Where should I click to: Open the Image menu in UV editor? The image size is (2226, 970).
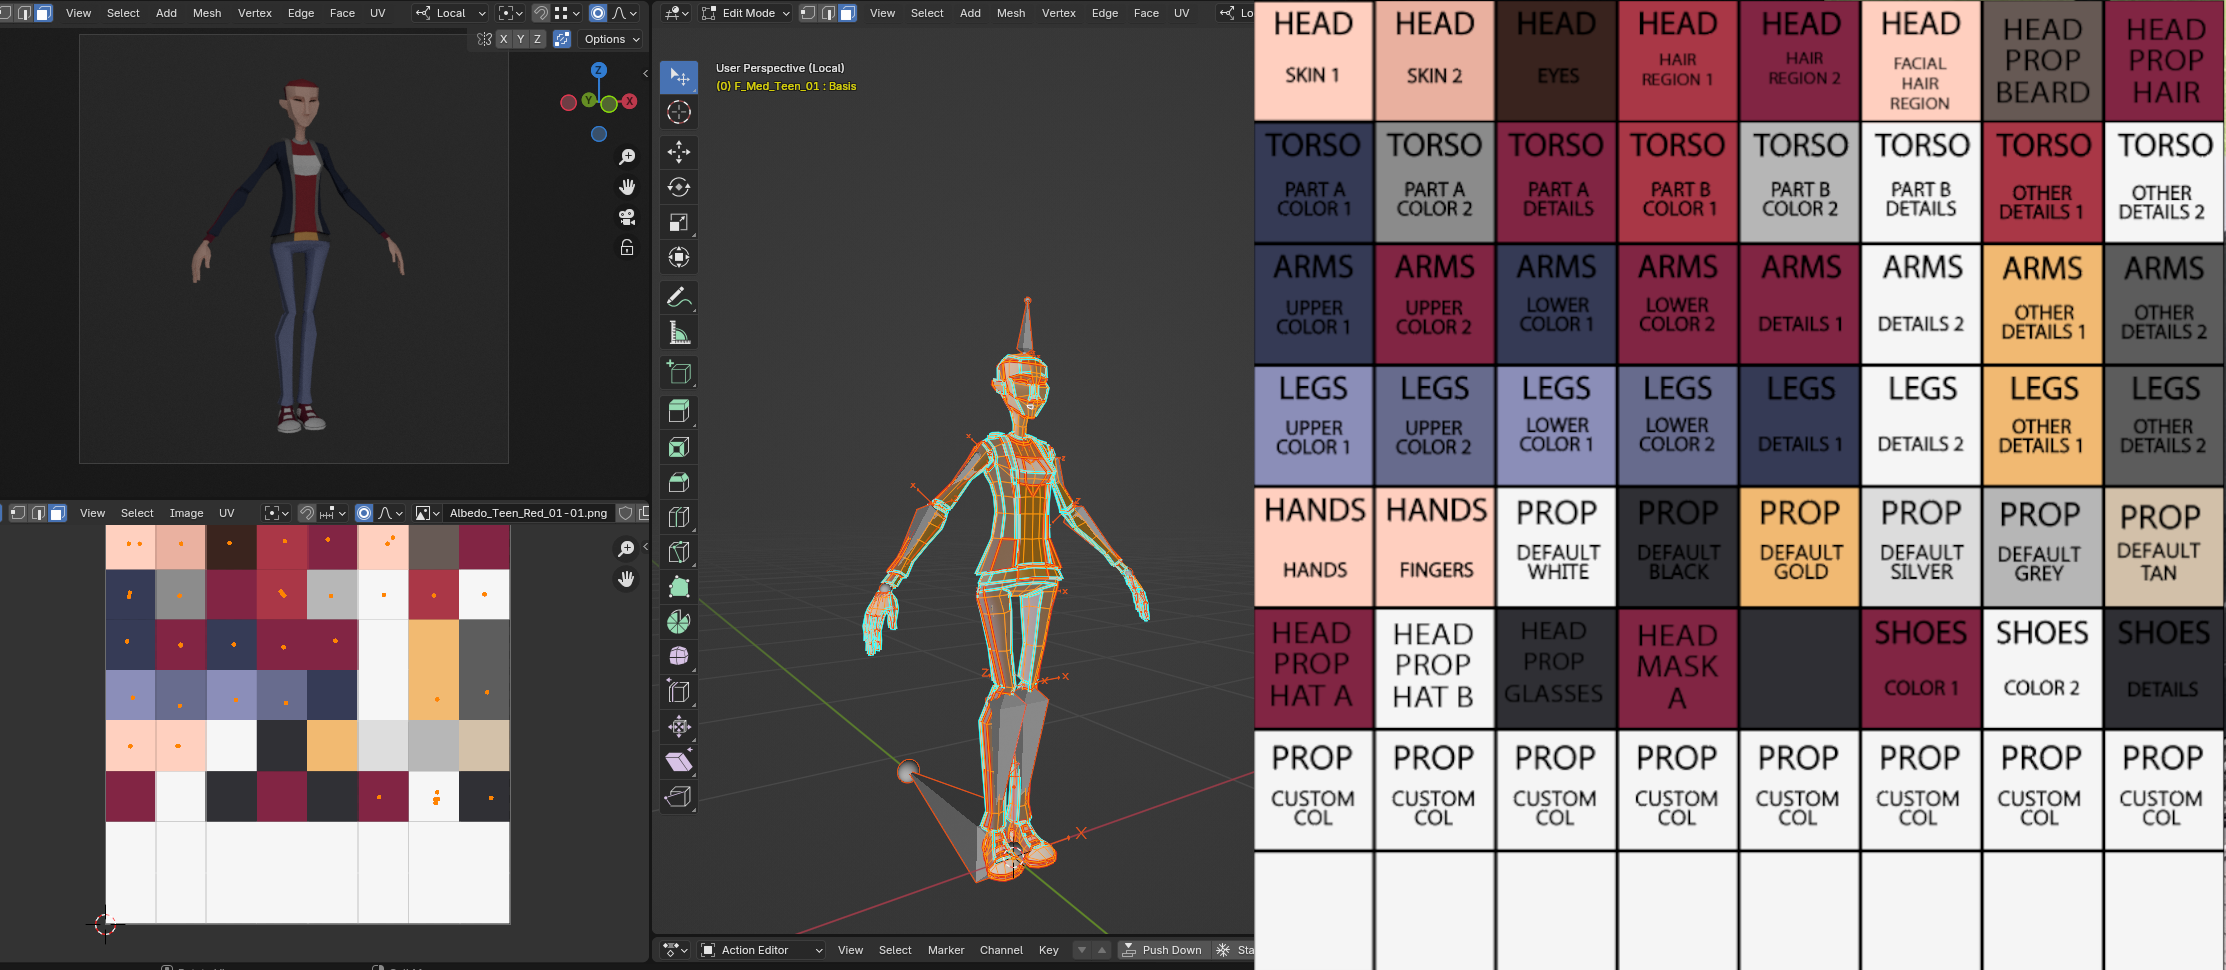pyautogui.click(x=186, y=513)
